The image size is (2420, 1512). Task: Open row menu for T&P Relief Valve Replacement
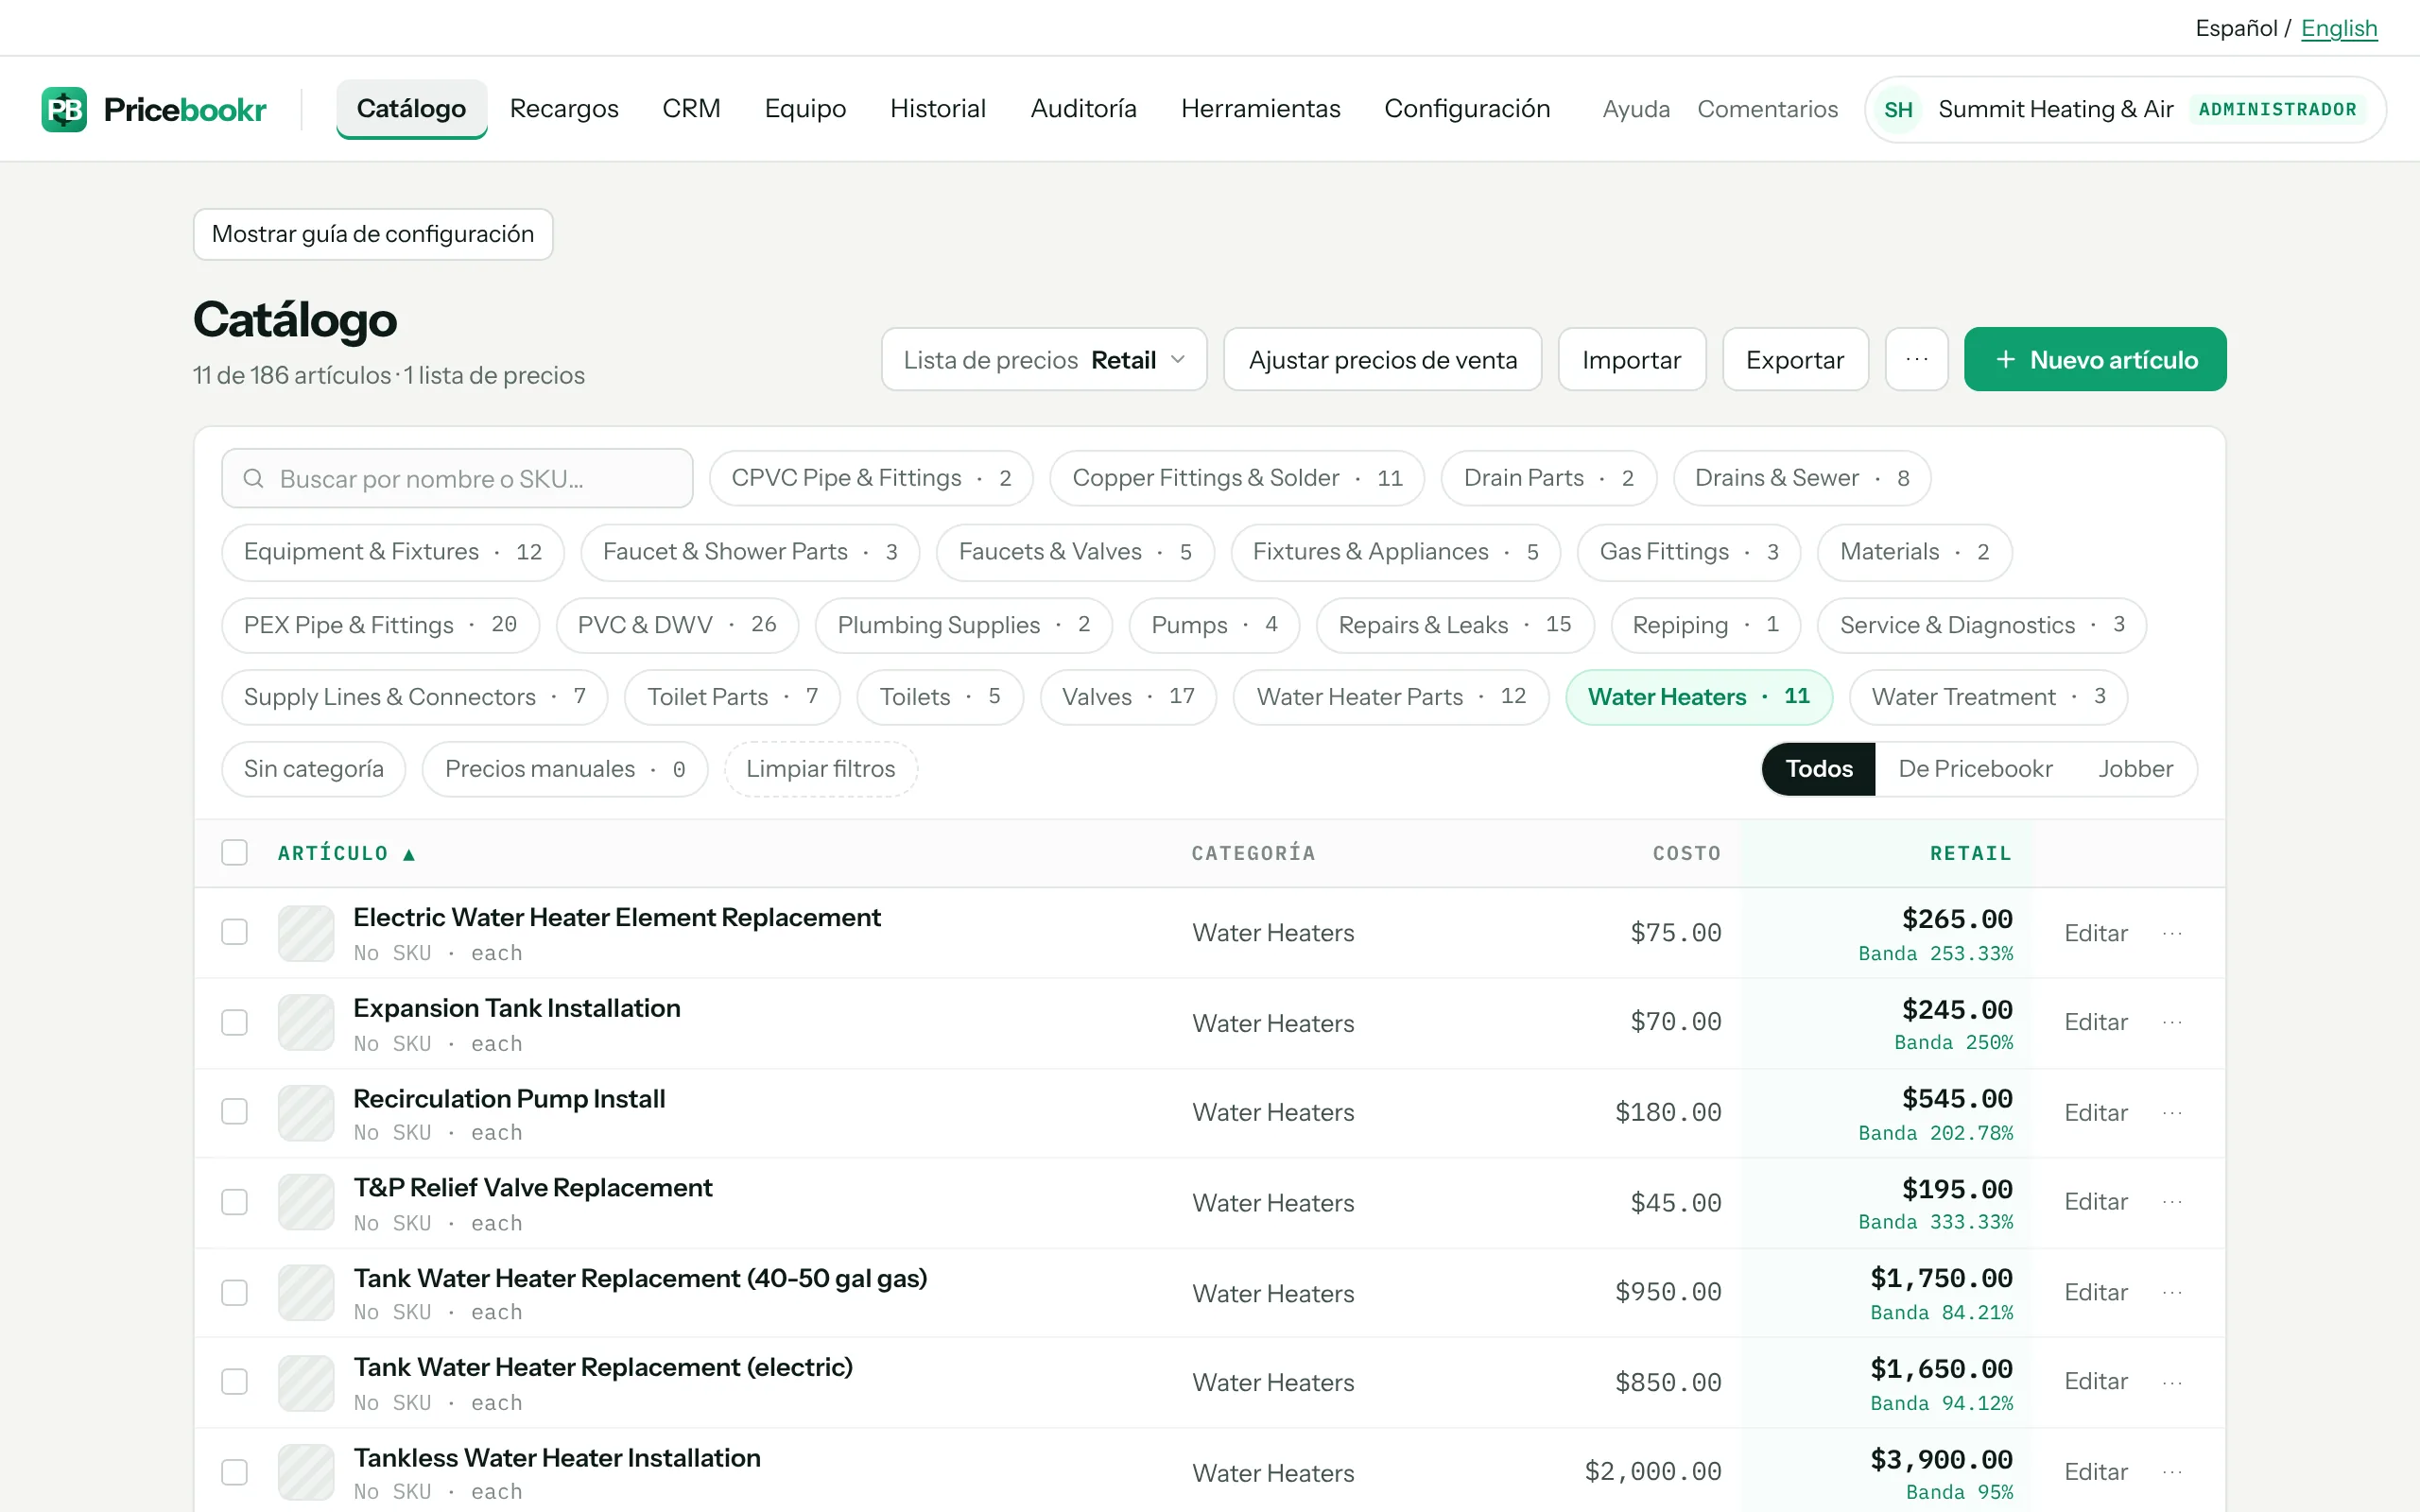(2172, 1201)
